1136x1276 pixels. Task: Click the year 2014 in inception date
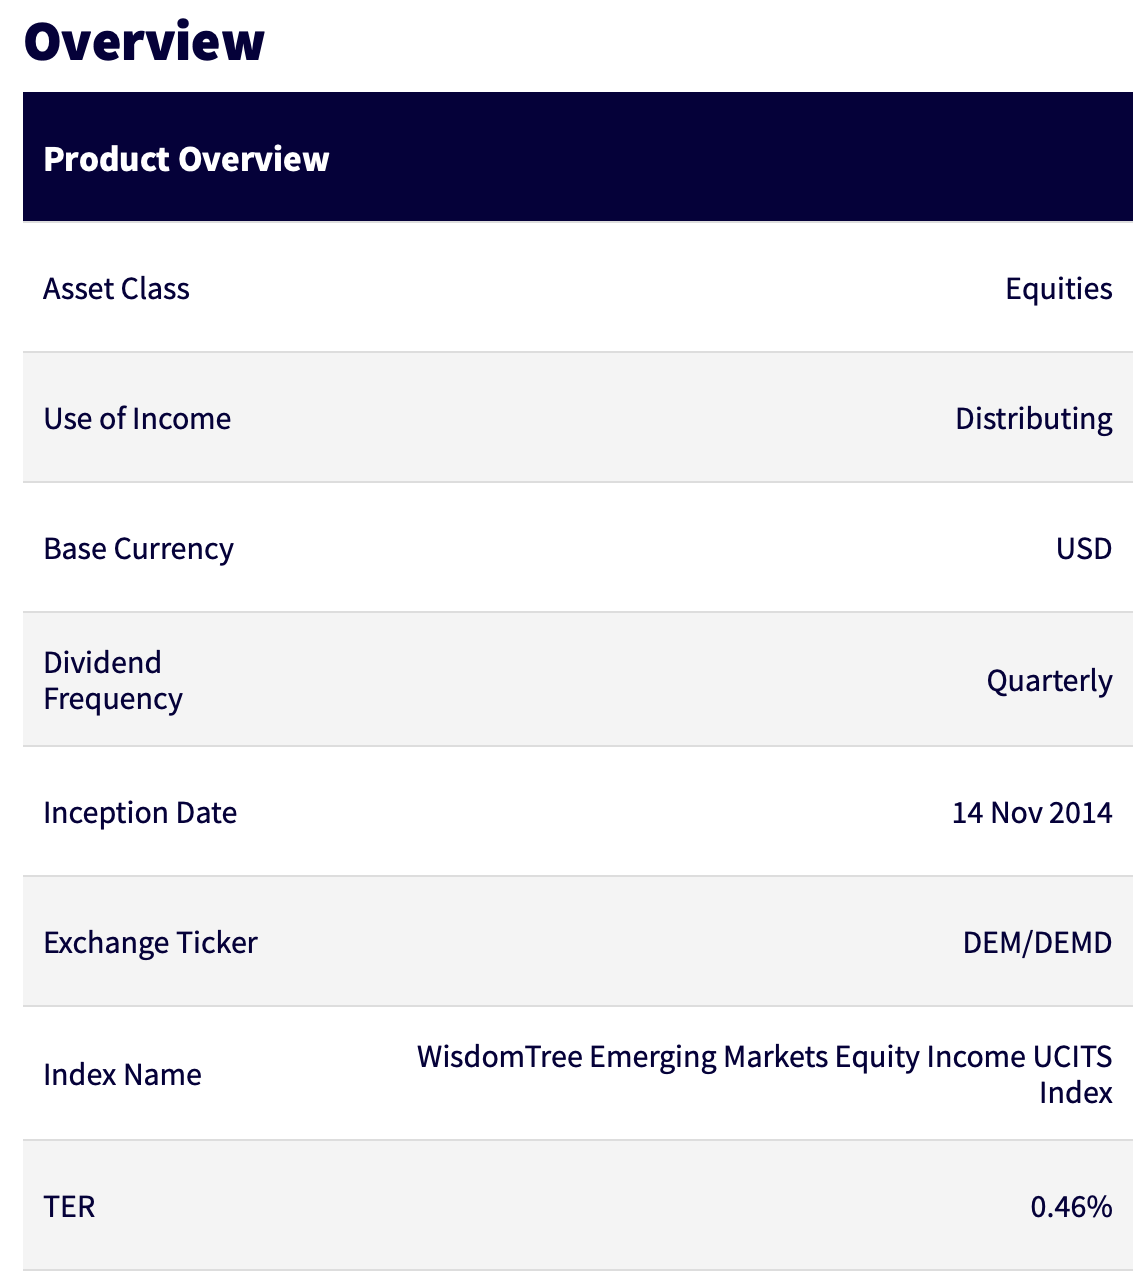click(x=1081, y=813)
